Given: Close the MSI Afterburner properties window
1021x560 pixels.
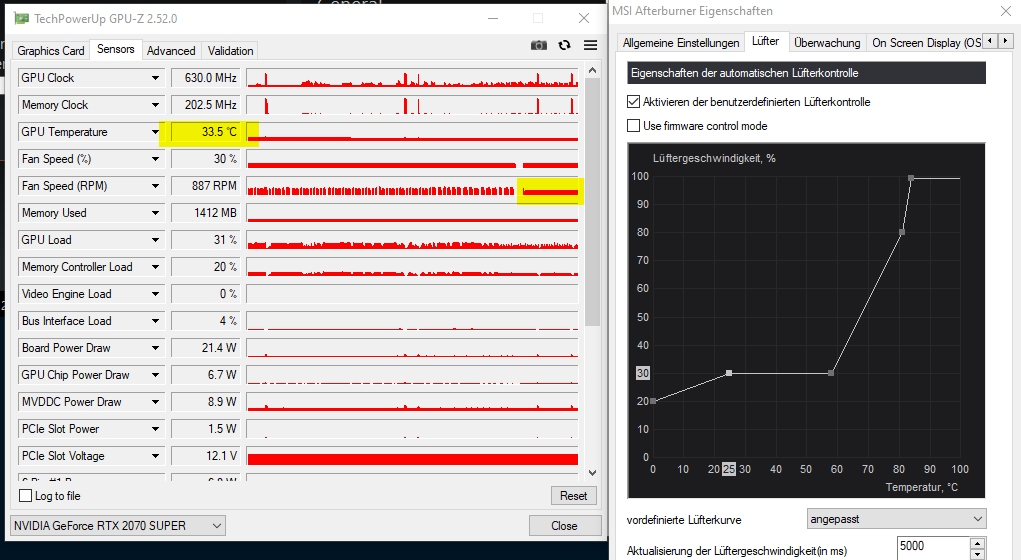Looking at the screenshot, I should [1006, 11].
